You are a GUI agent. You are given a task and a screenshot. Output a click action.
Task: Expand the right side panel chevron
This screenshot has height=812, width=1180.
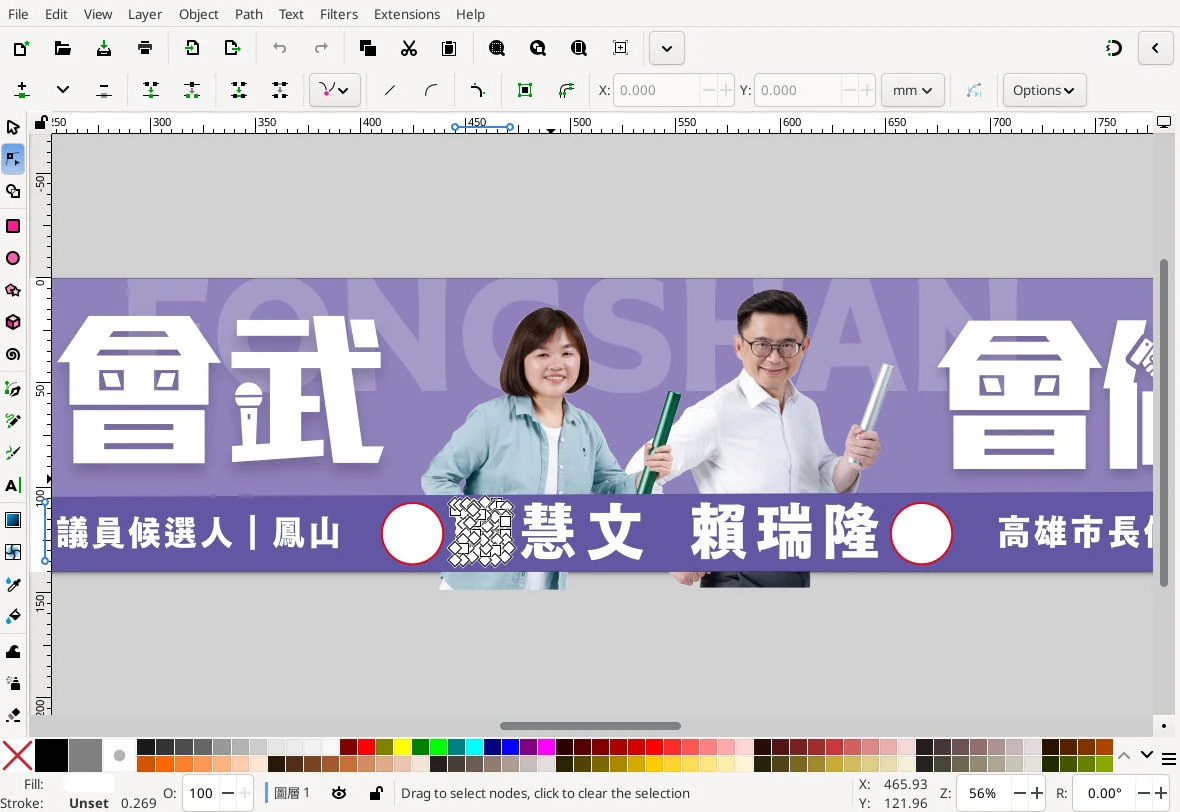(x=1155, y=48)
